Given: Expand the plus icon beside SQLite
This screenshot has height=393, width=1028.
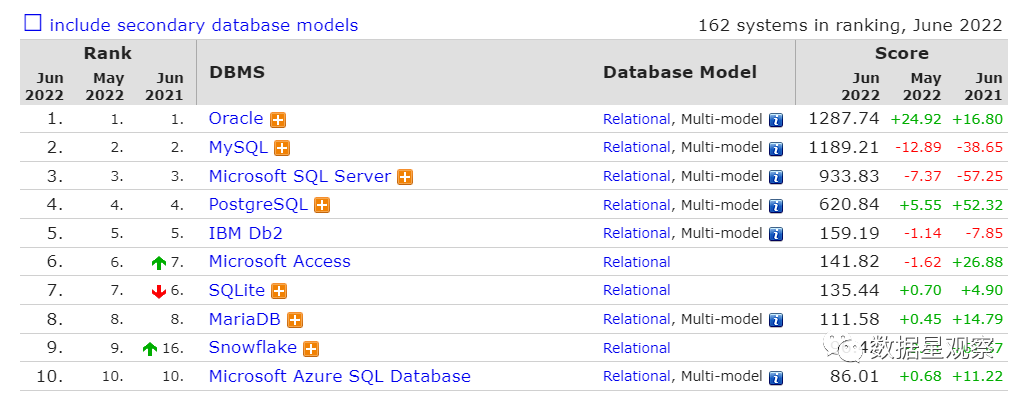Looking at the screenshot, I should 279,291.
